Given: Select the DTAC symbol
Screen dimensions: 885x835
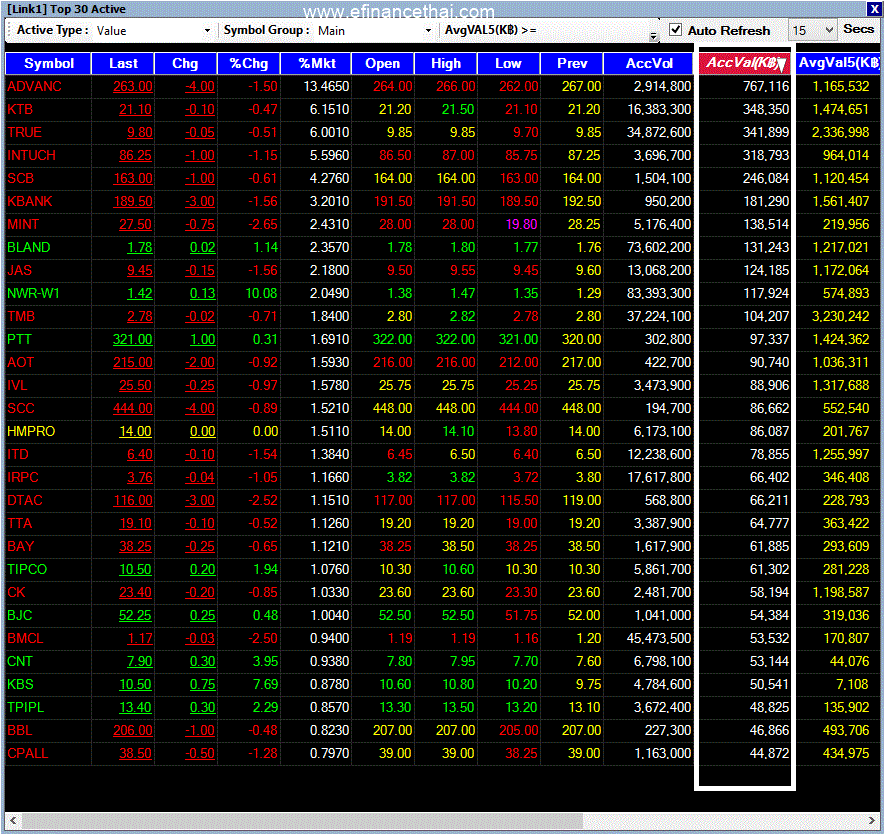Looking at the screenshot, I should tap(25, 500).
